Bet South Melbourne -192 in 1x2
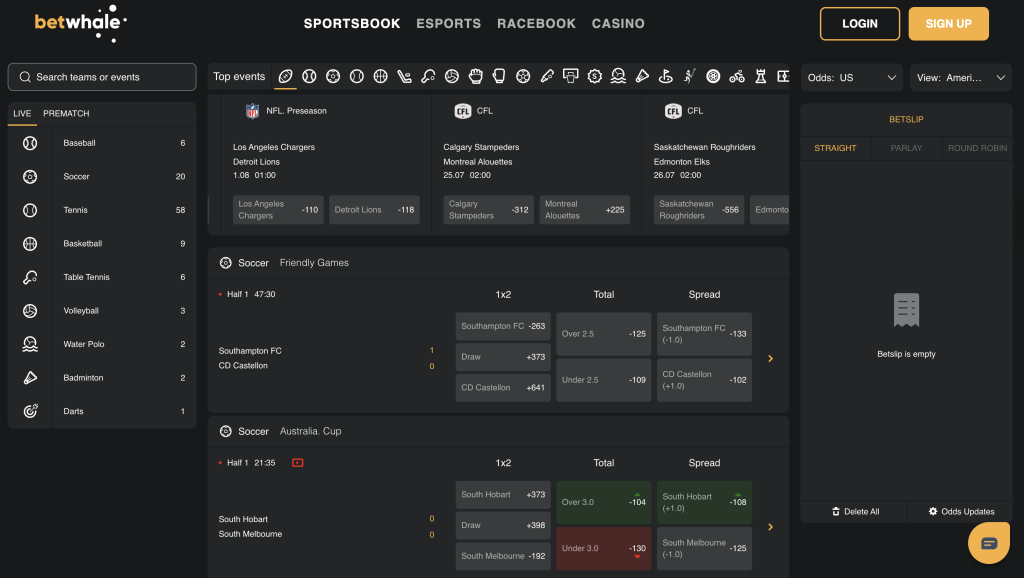Viewport: 1024px width, 578px height. 503,556
